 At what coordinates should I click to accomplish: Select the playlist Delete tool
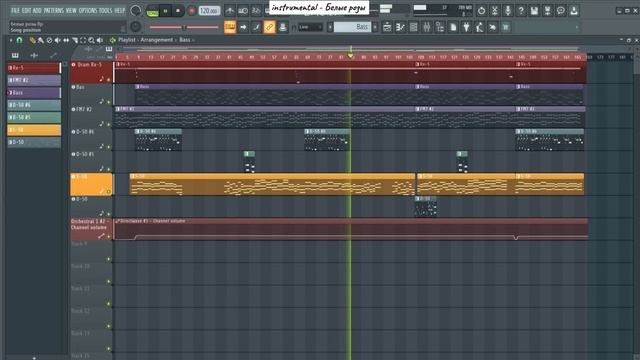(49, 40)
